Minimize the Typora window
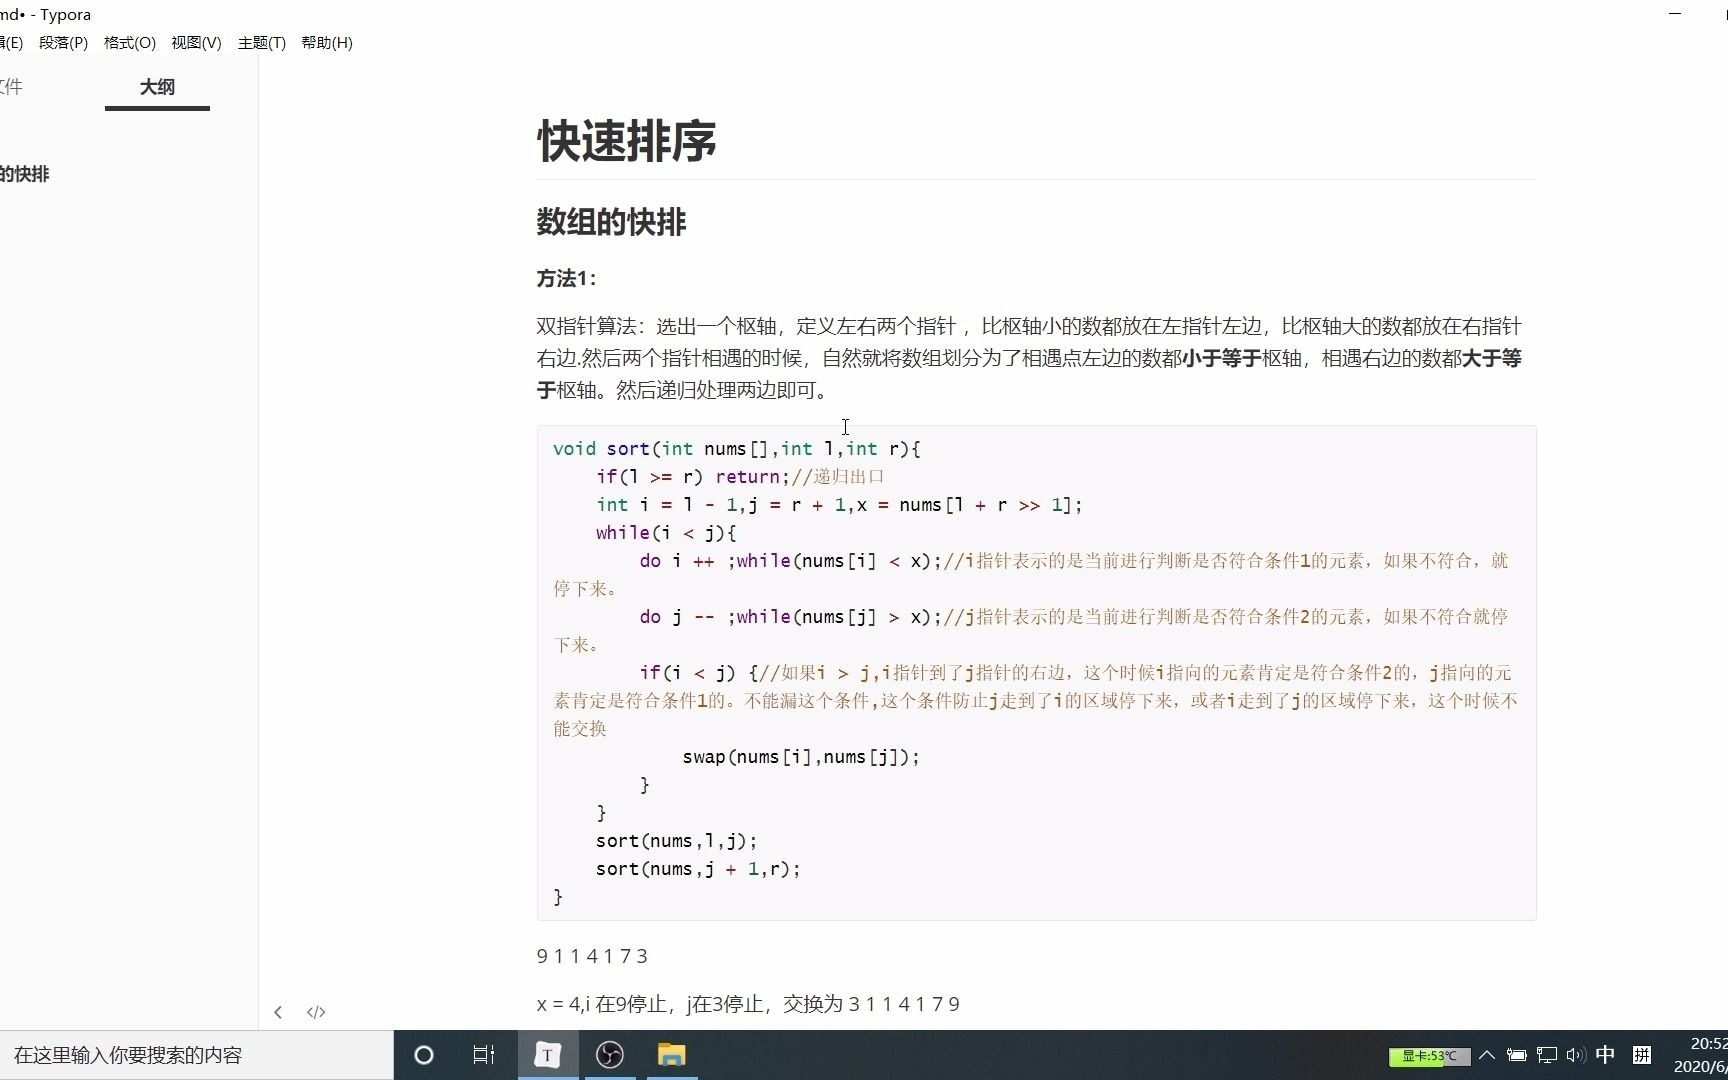 point(1675,14)
